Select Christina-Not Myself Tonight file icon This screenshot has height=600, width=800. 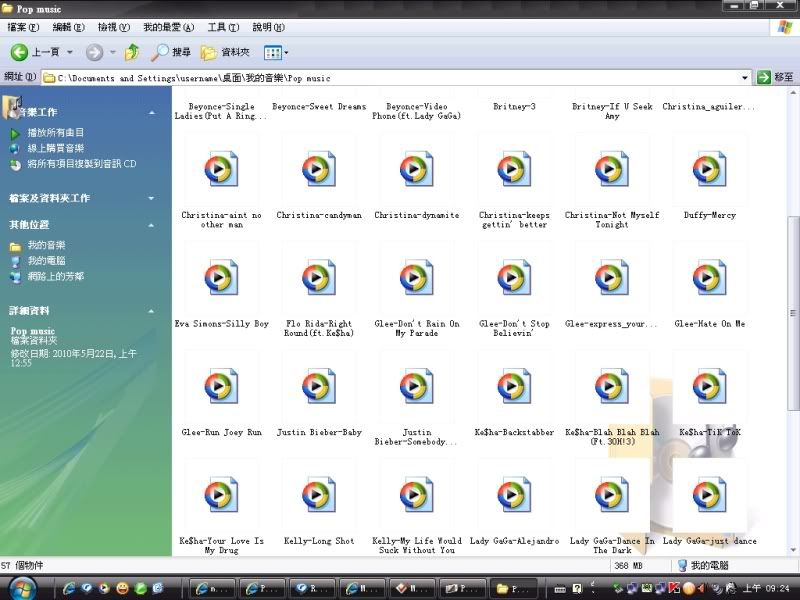coord(612,168)
